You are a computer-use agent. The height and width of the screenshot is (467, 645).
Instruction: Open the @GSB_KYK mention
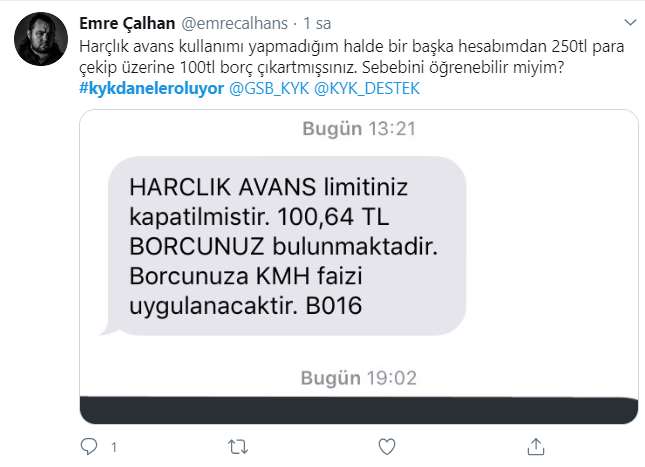point(269,88)
